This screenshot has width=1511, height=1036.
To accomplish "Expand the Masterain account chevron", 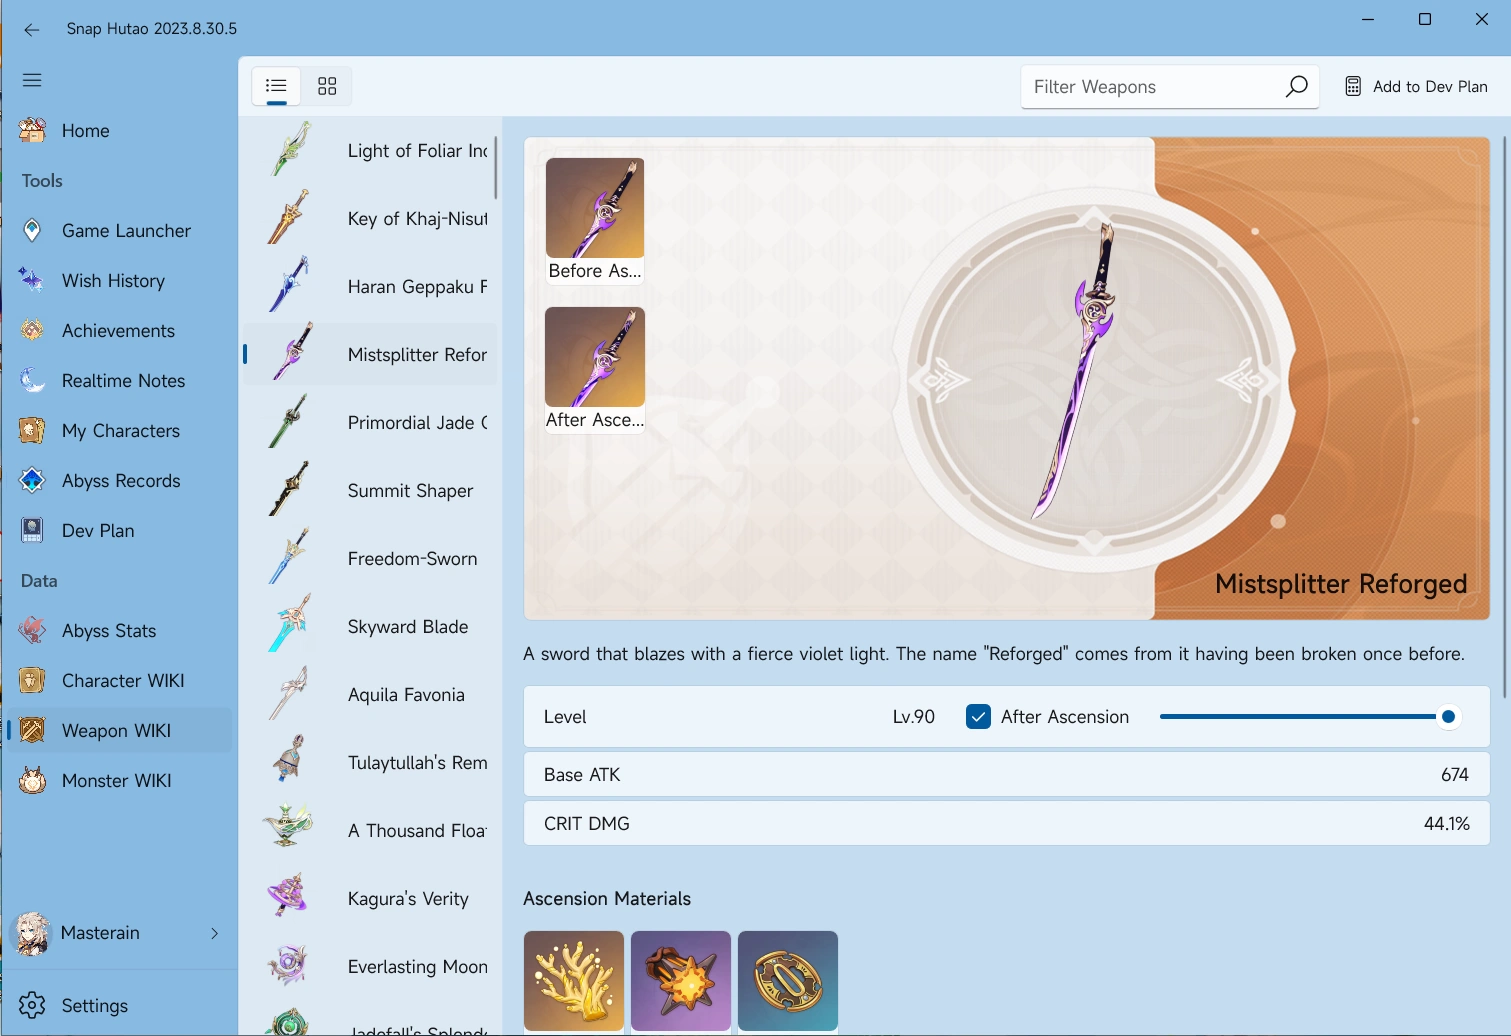I will click(214, 933).
